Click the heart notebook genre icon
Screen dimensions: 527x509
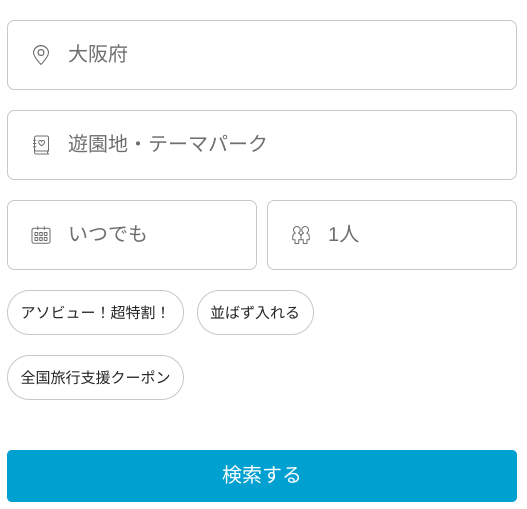click(41, 145)
